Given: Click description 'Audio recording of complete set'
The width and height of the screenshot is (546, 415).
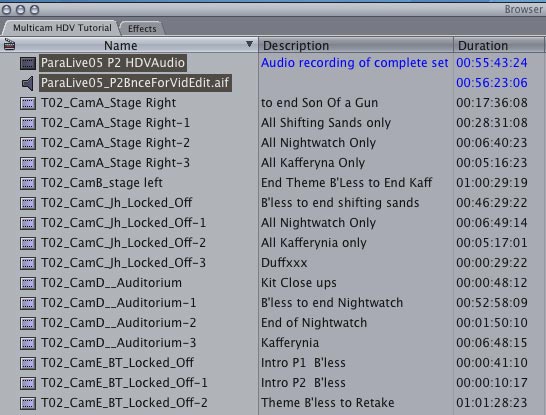Looking at the screenshot, I should coord(354,63).
